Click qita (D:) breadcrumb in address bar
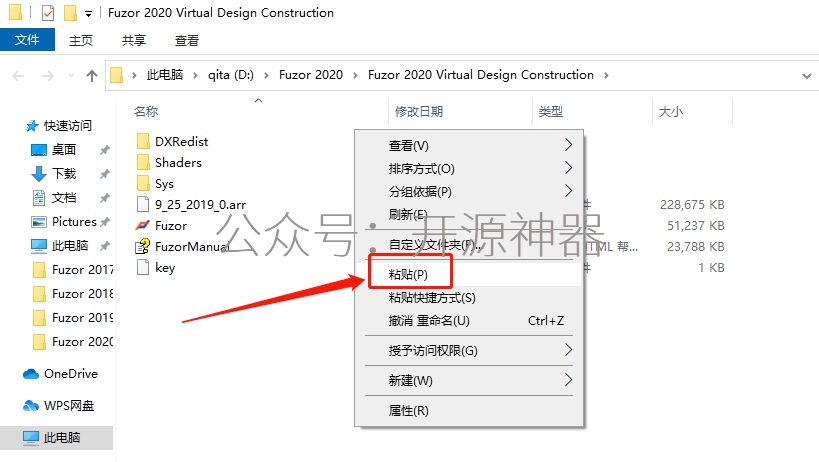 (231, 75)
